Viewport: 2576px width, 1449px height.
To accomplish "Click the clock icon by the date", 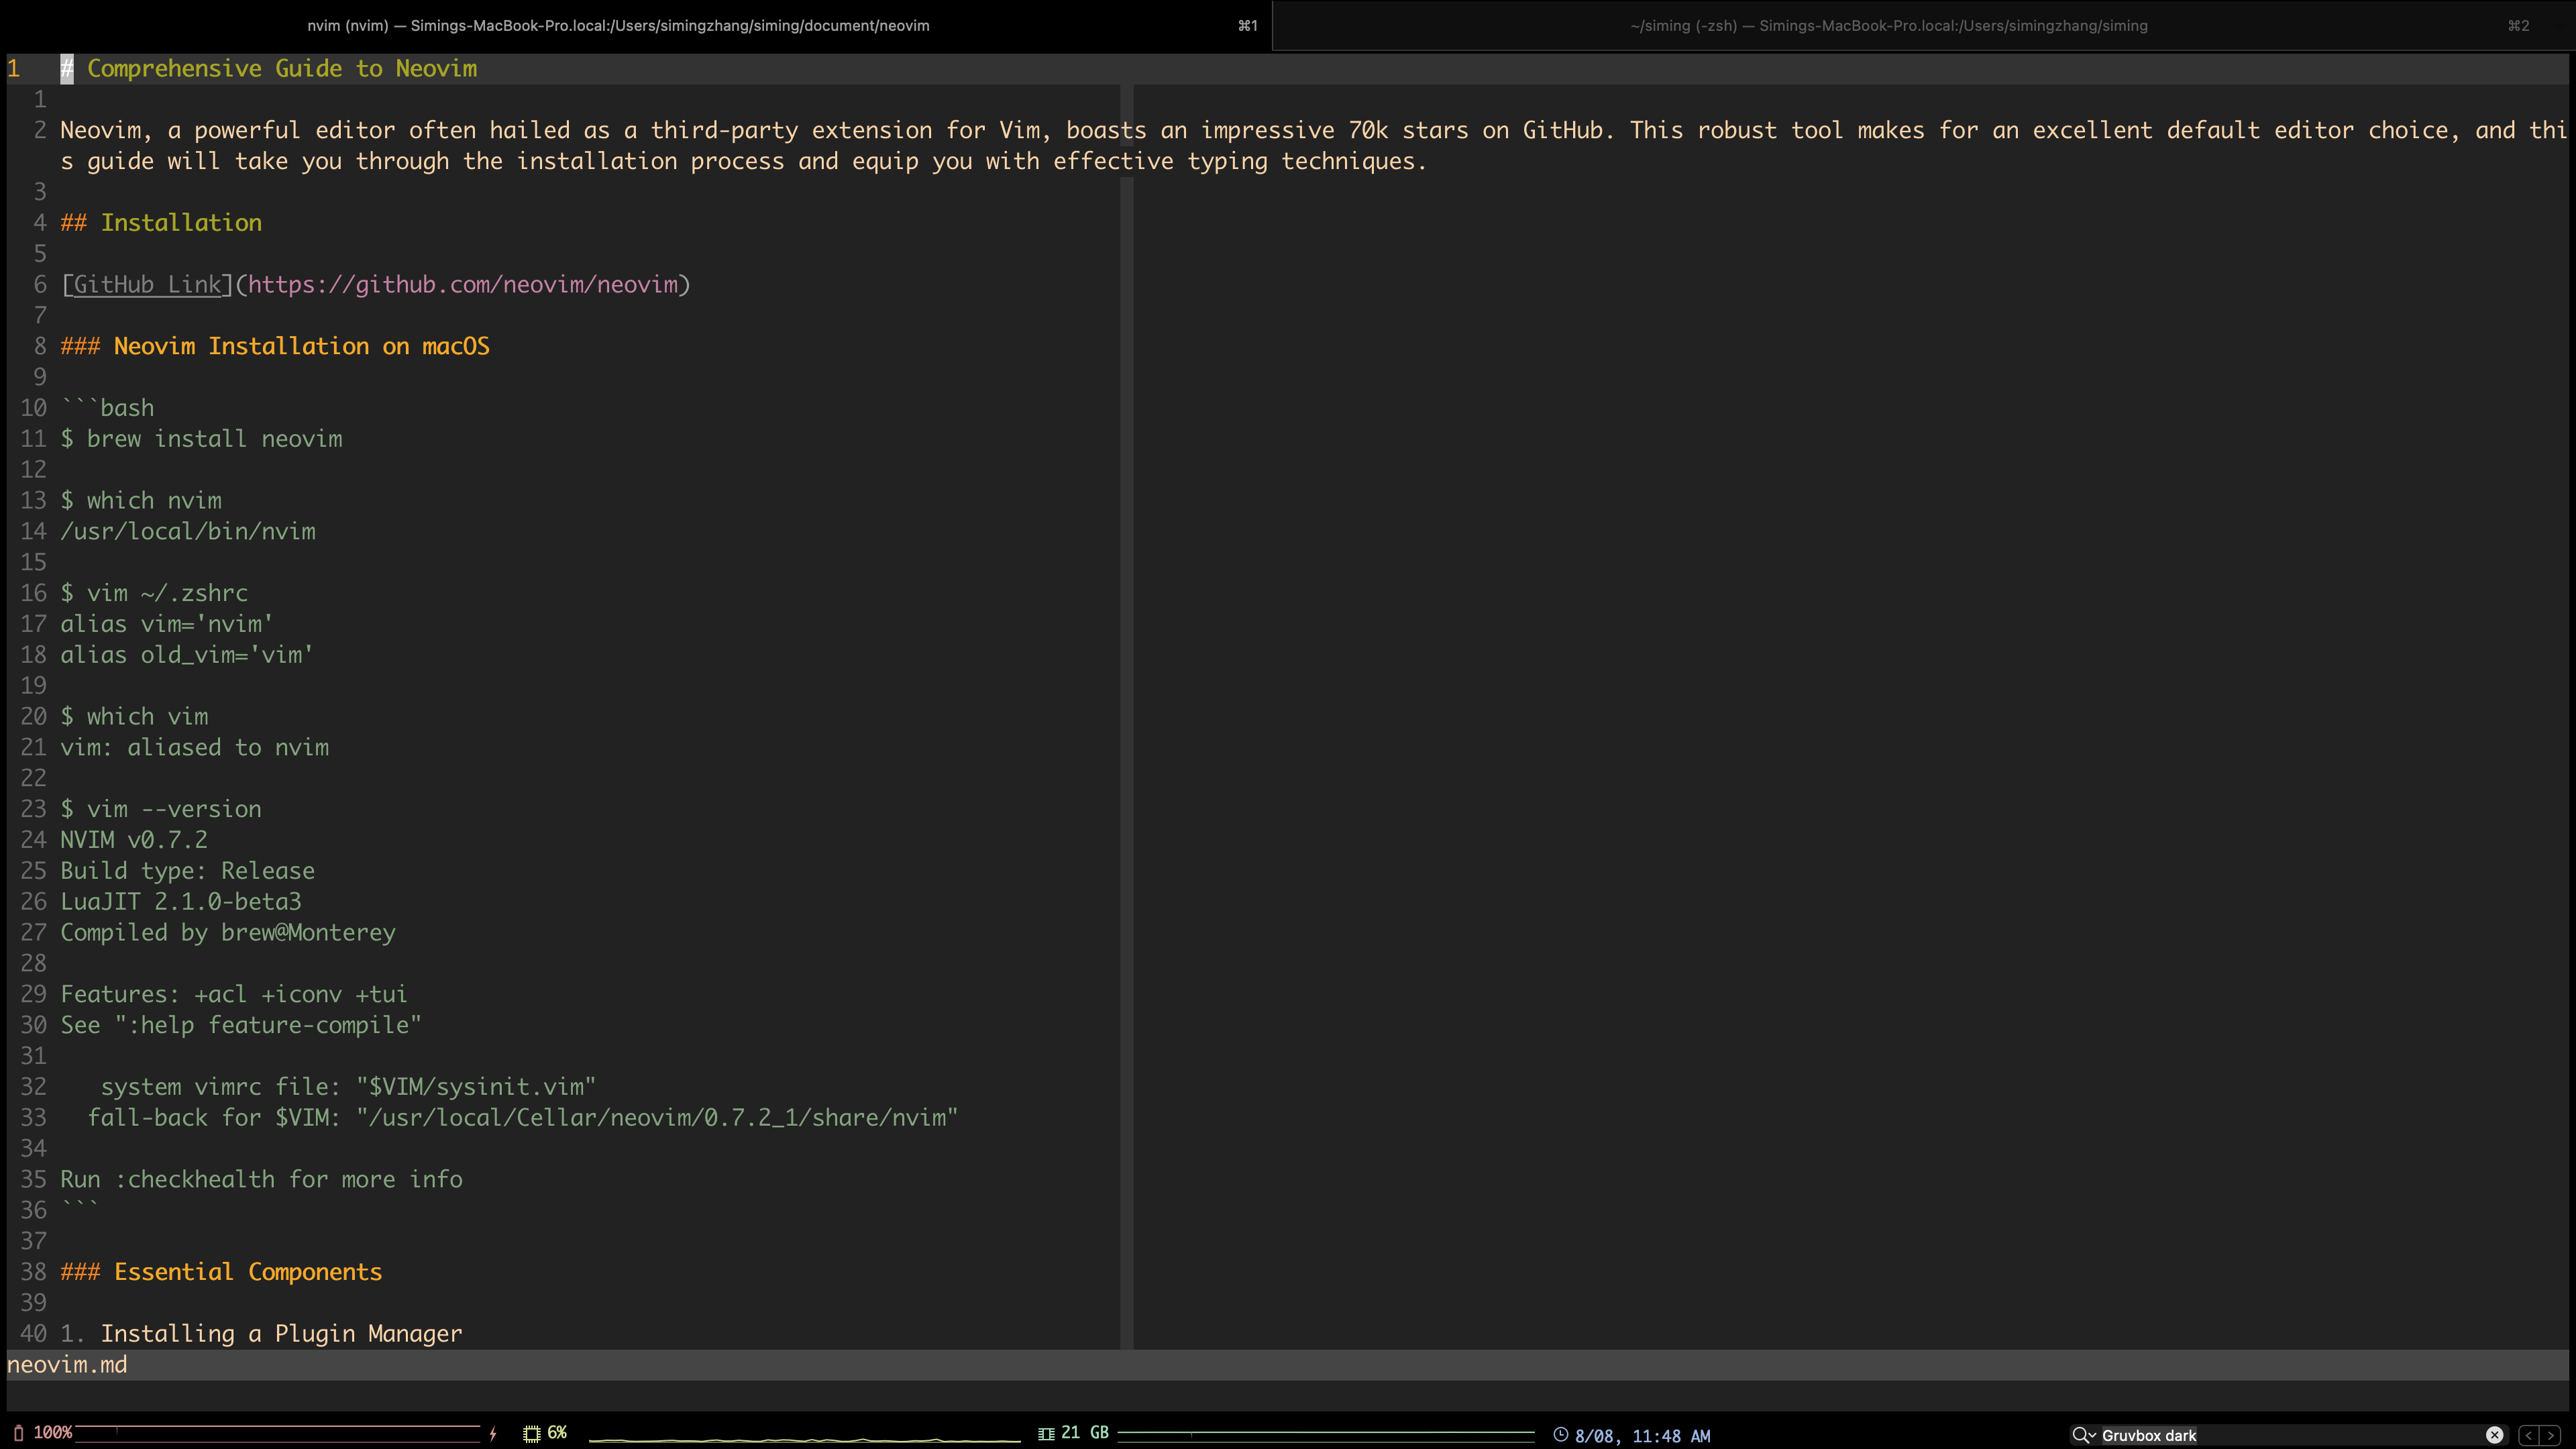I will [x=1560, y=1435].
